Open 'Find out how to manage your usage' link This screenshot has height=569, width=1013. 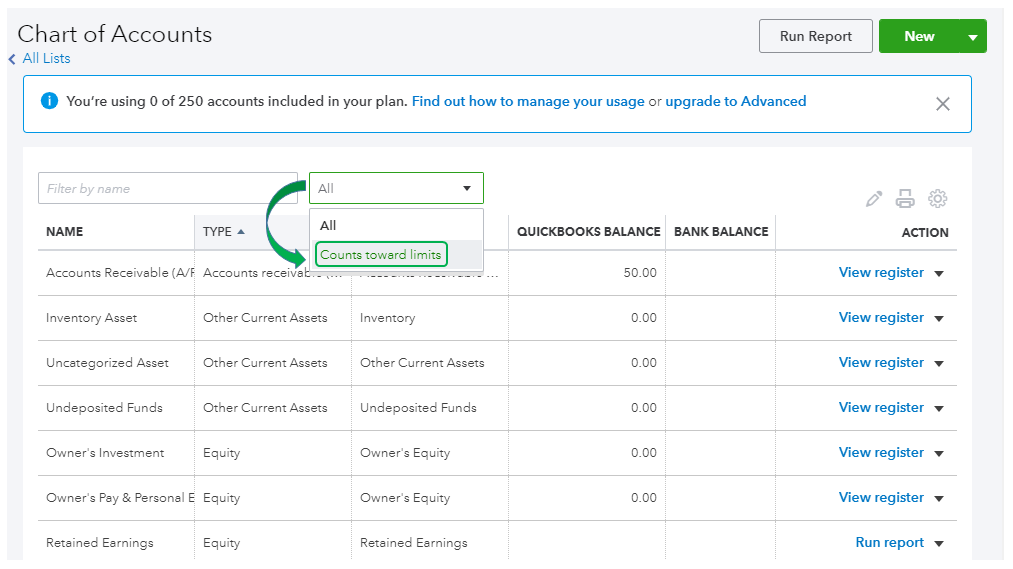tap(528, 101)
